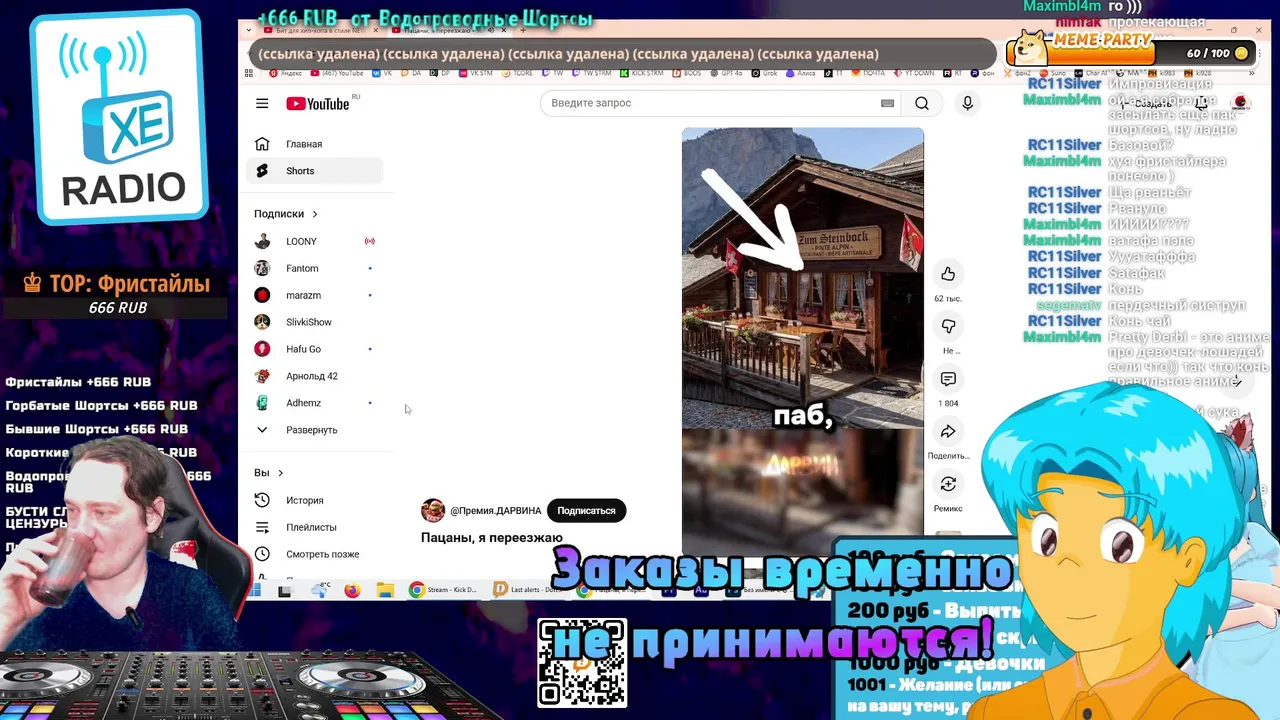Switch to 'Stream - Kick D...' taskbar window
Image resolution: width=1280 pixels, height=720 pixels.
coord(445,590)
